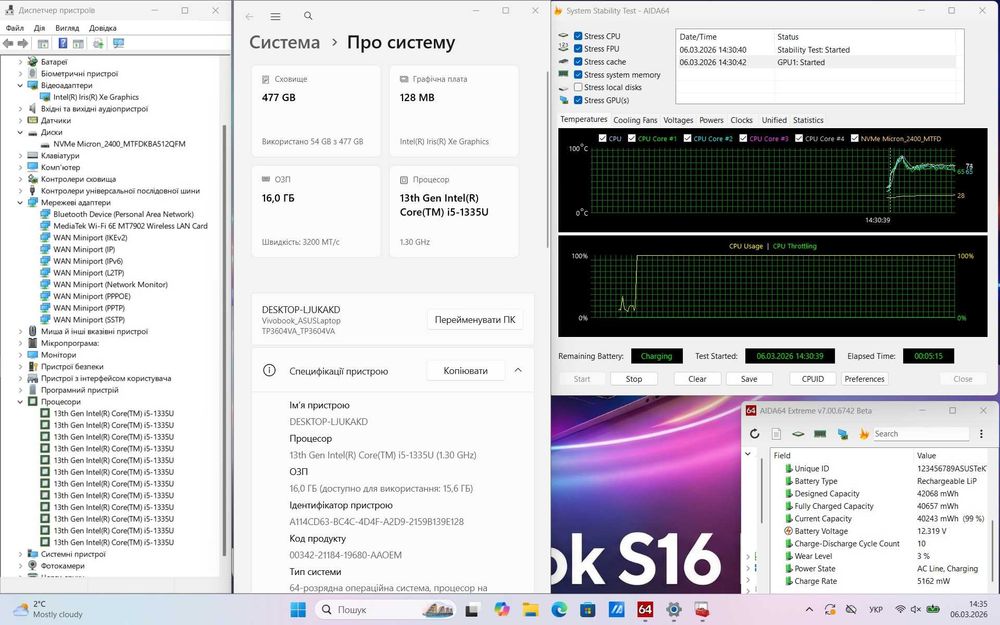Screen dimensions: 1000x625
Task: Uncheck the Stress GPU(s) checkbox
Action: click(x=578, y=100)
